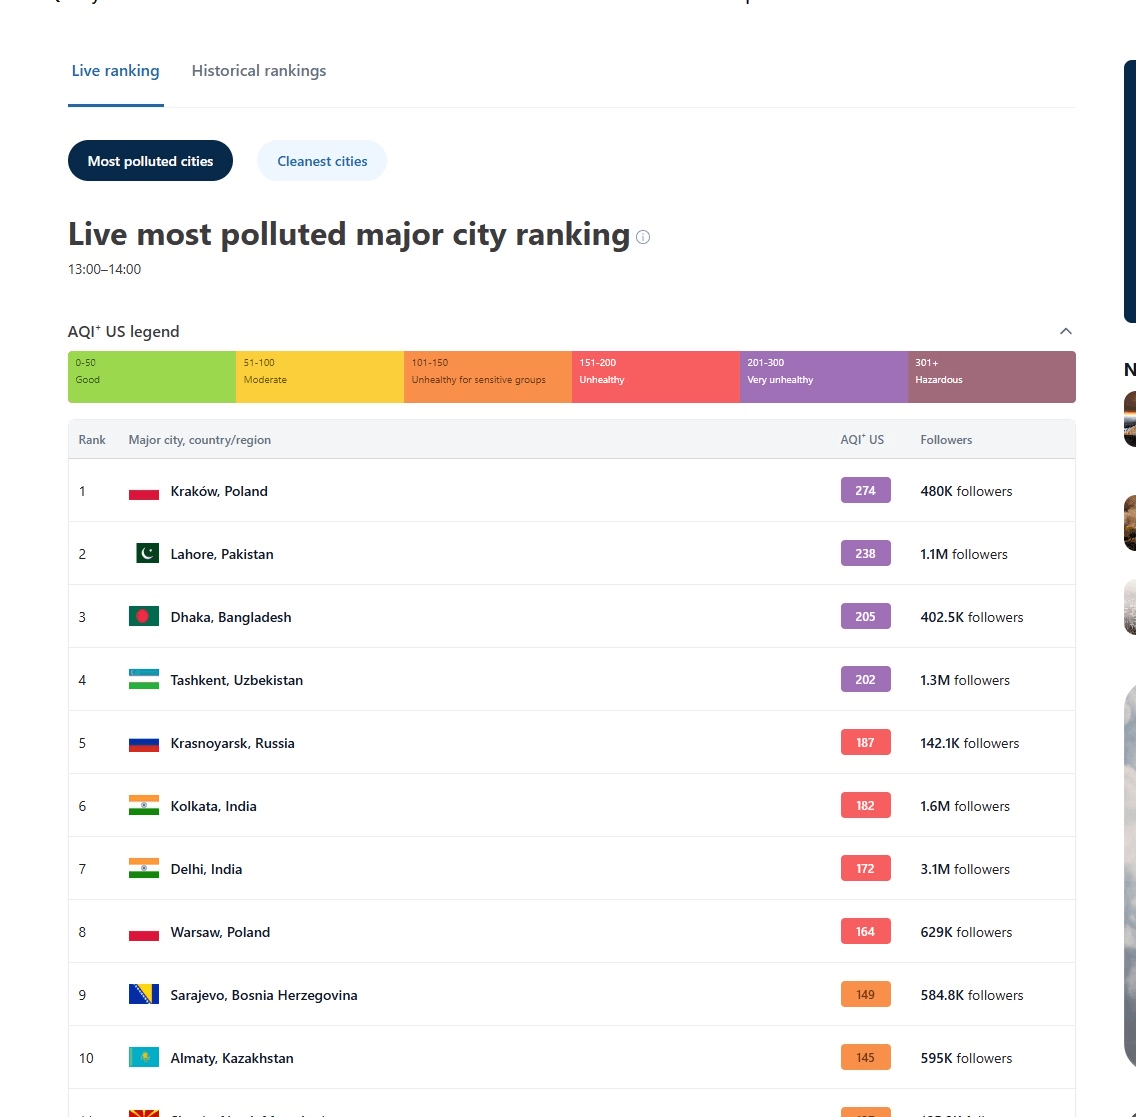Click the info icon beside ranking title
This screenshot has height=1117, width=1136.
[643, 237]
